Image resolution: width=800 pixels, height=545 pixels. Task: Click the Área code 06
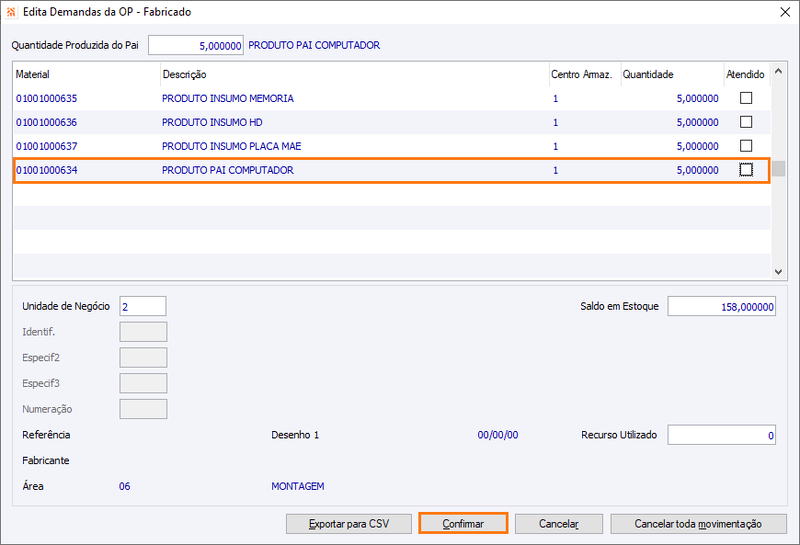(x=124, y=486)
